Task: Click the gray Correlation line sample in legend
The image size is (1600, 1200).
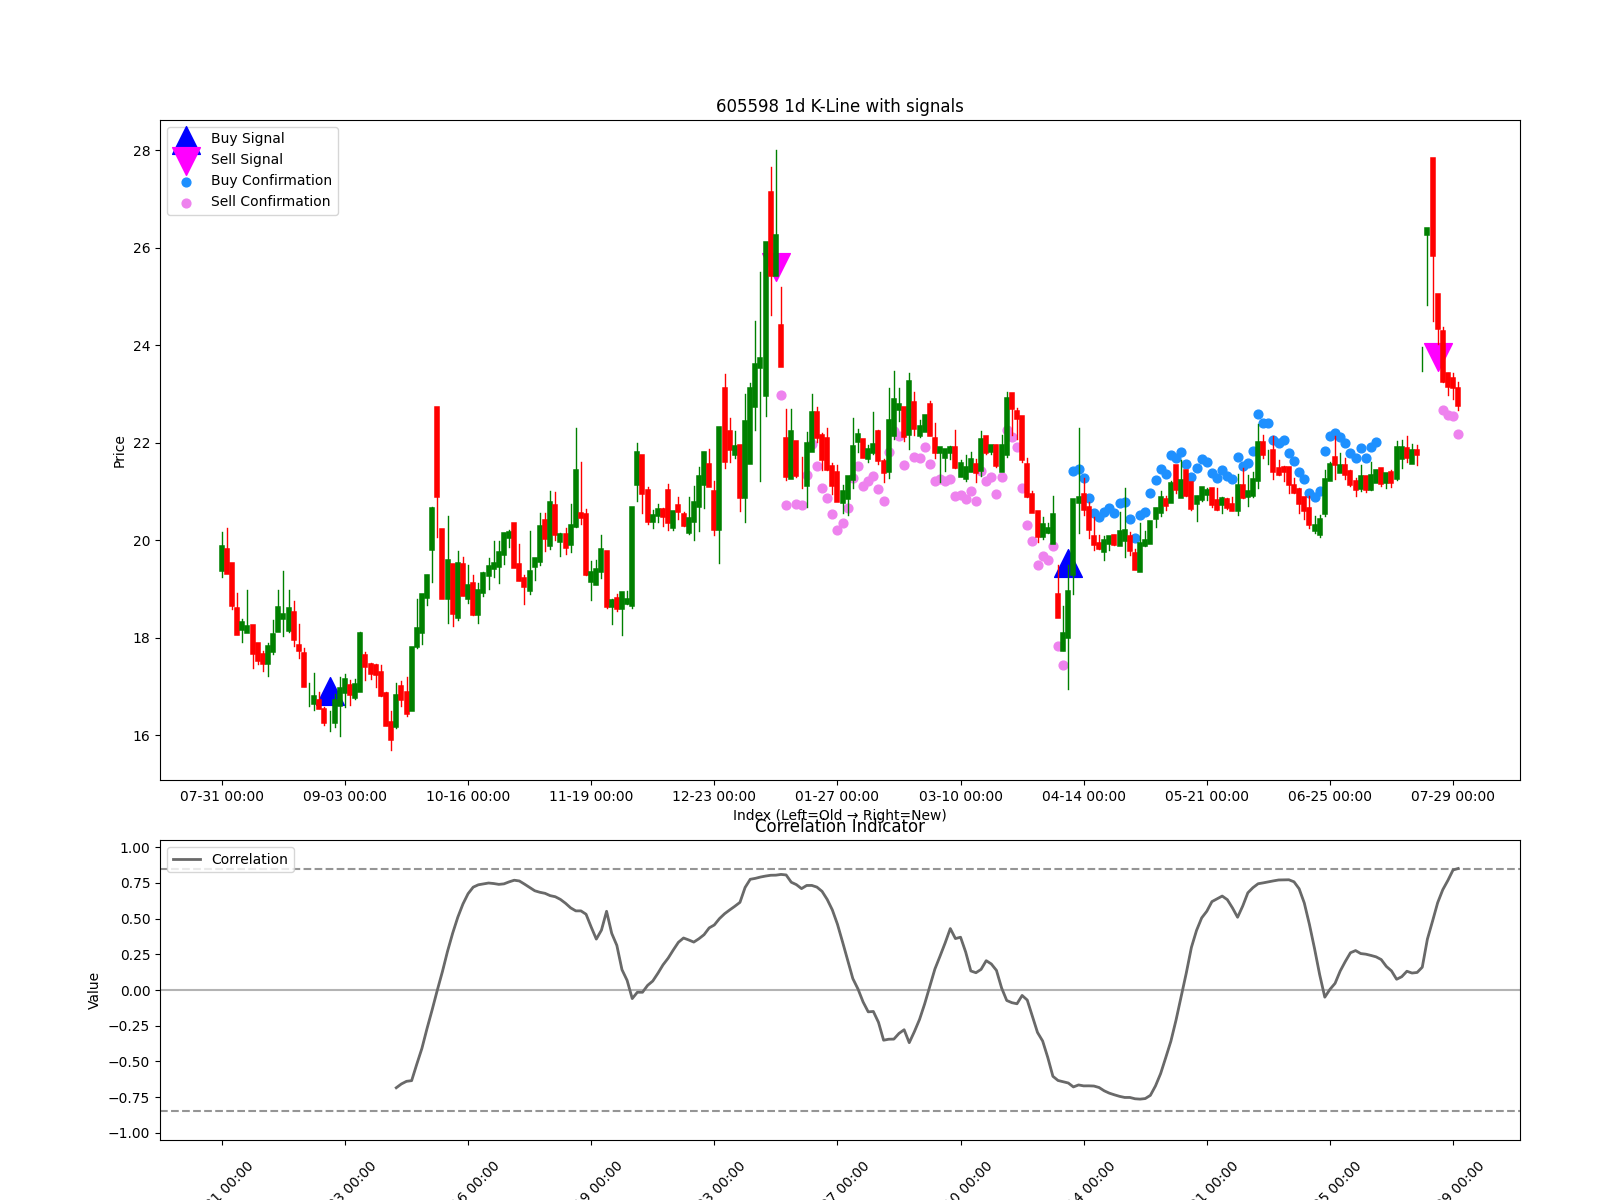Action: [187, 860]
